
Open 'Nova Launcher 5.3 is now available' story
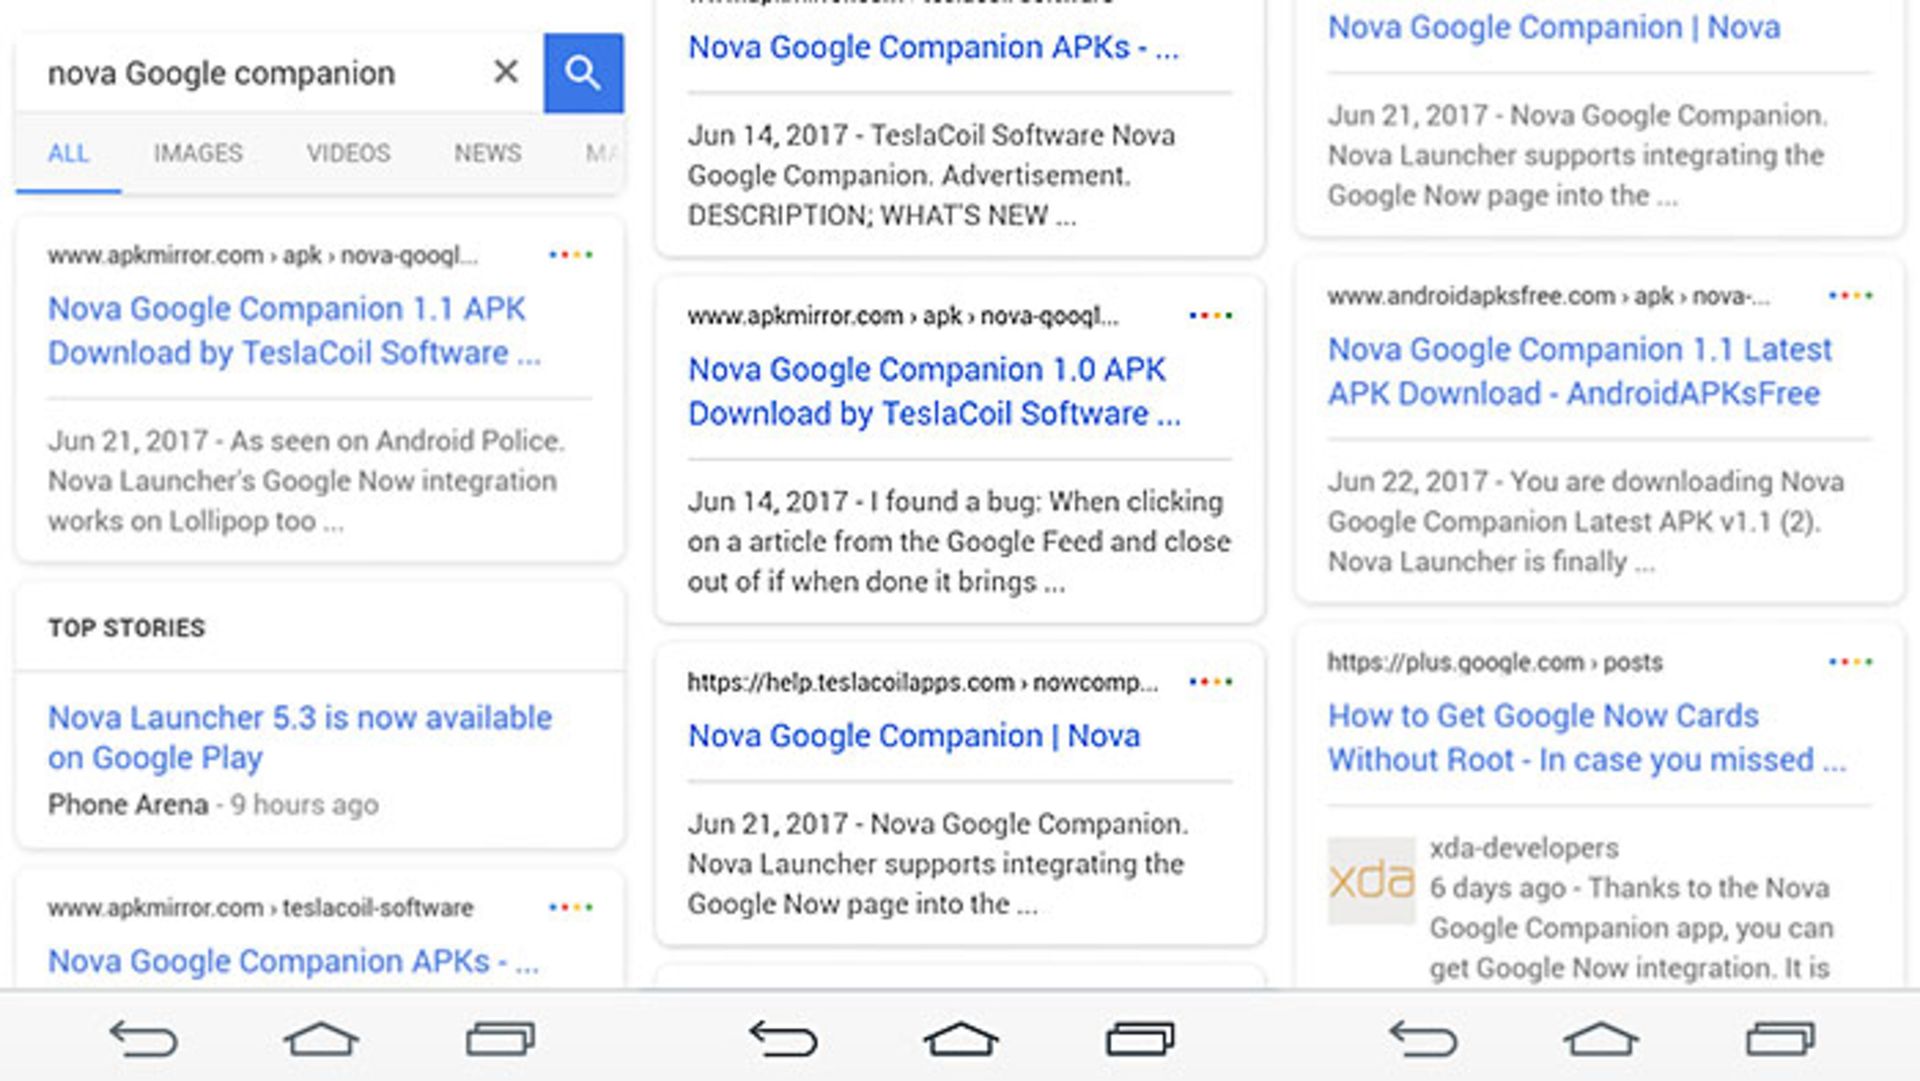pos(300,737)
